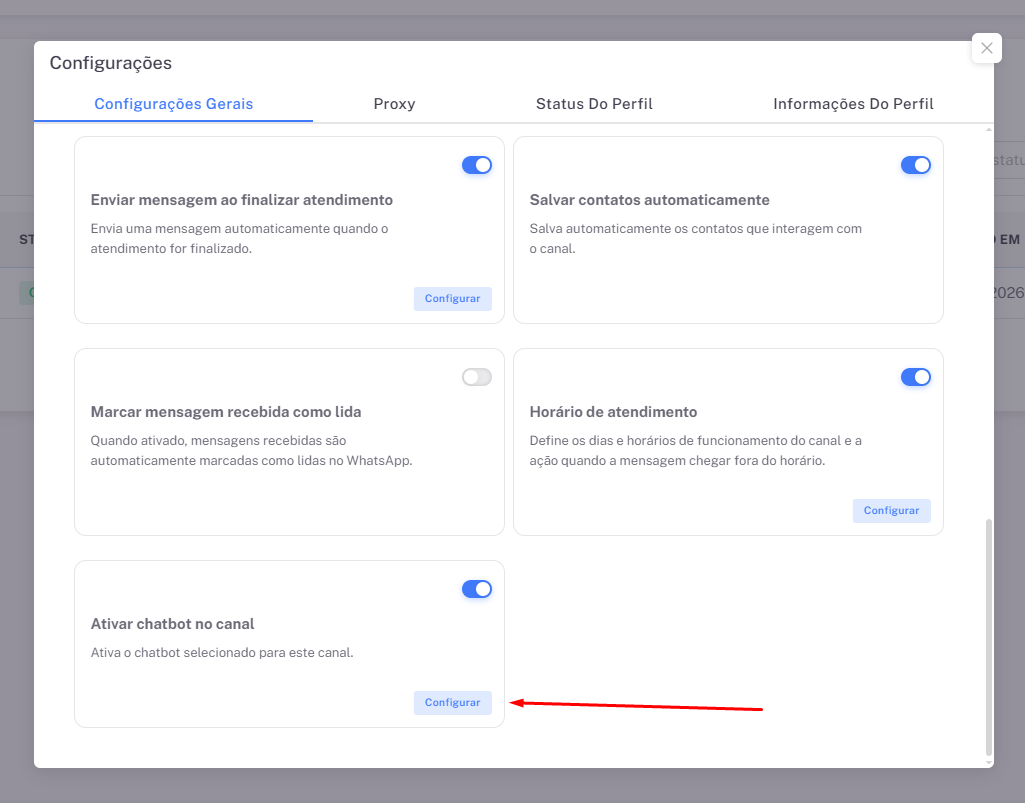This screenshot has height=803, width=1025.
Task: Switch to the Proxy tab
Action: [x=394, y=104]
